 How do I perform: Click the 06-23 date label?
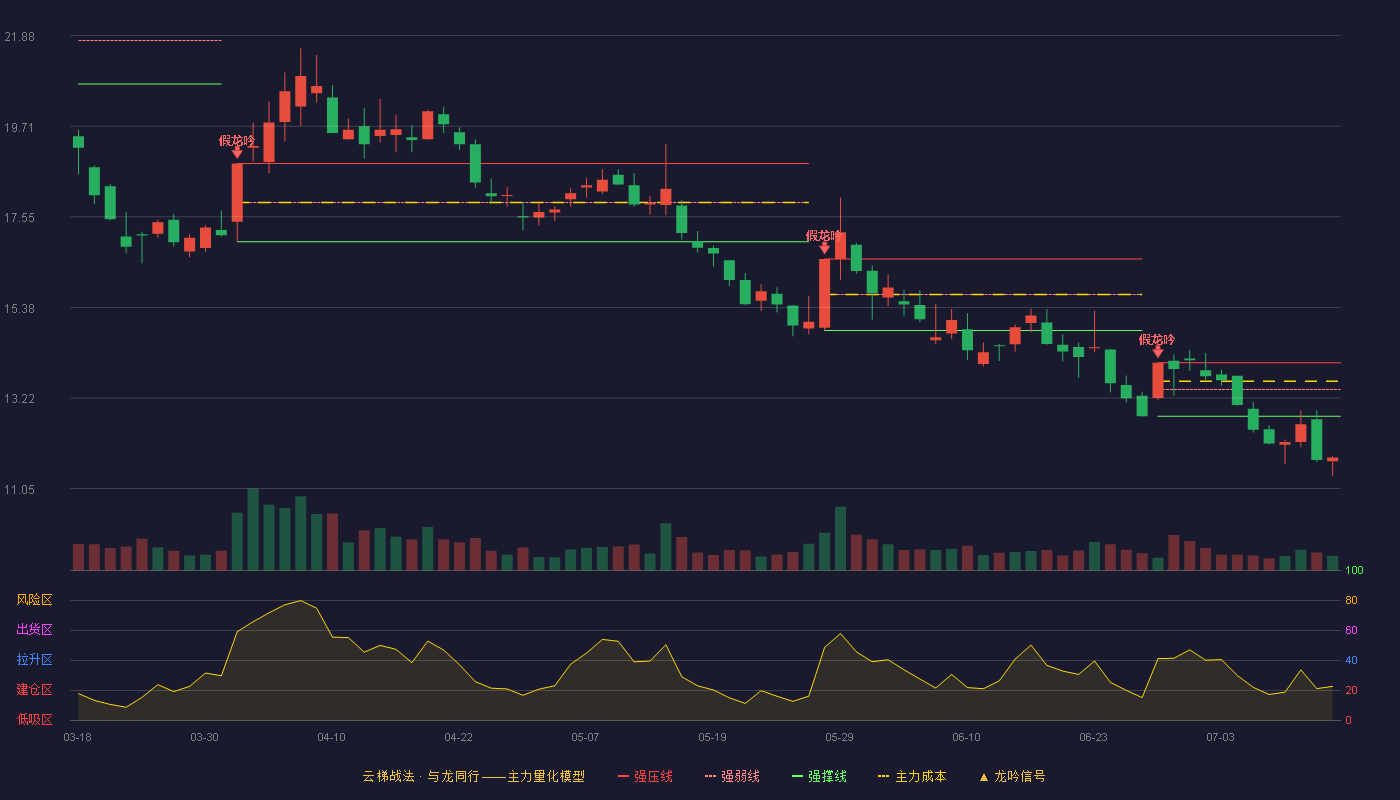click(1093, 737)
